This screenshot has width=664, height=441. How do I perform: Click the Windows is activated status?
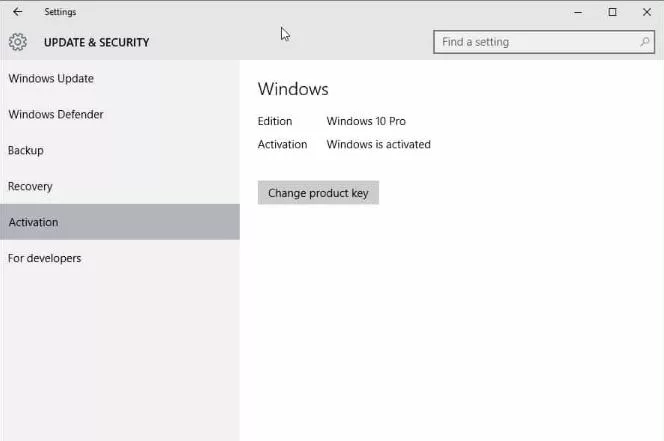pos(379,144)
